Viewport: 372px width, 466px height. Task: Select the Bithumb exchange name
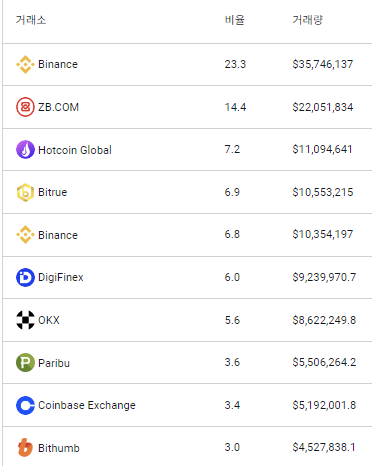click(x=59, y=448)
